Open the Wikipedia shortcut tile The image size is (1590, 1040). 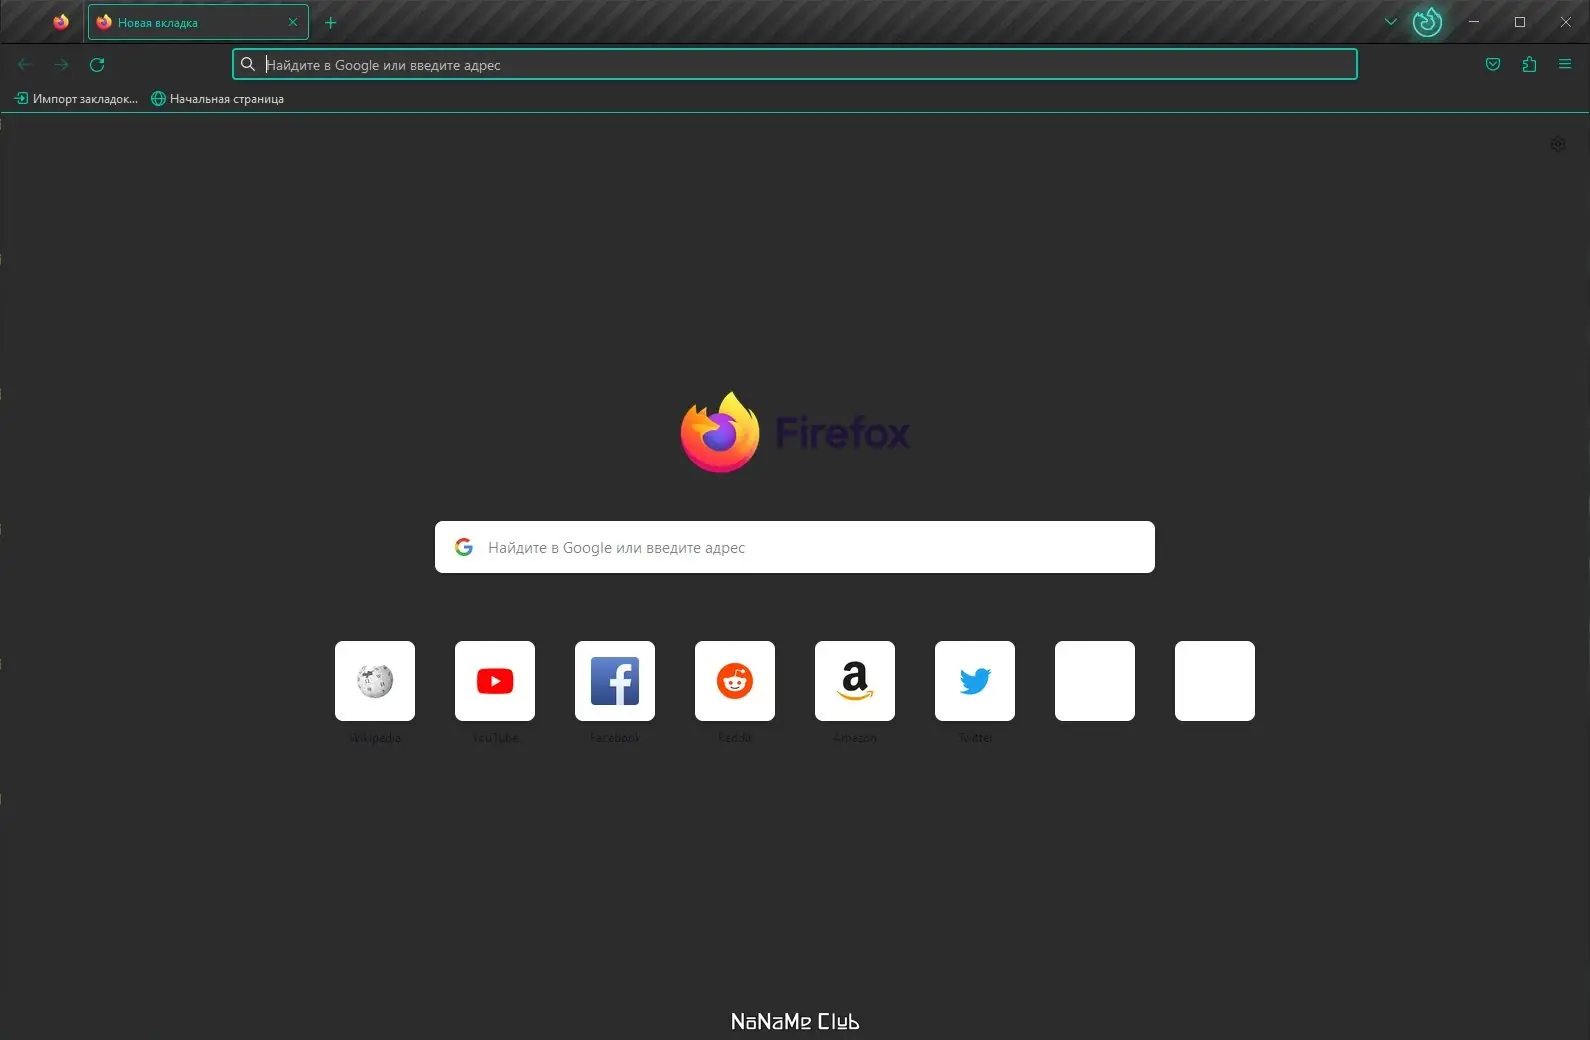pos(375,681)
